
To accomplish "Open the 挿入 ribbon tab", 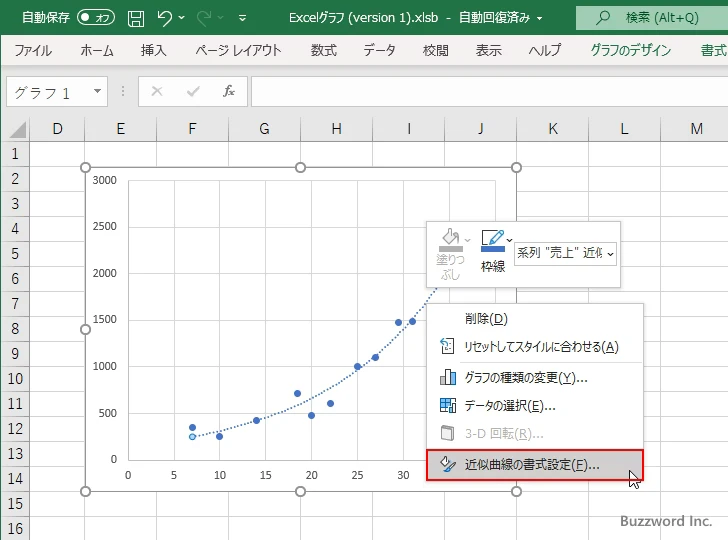I will tap(153, 50).
